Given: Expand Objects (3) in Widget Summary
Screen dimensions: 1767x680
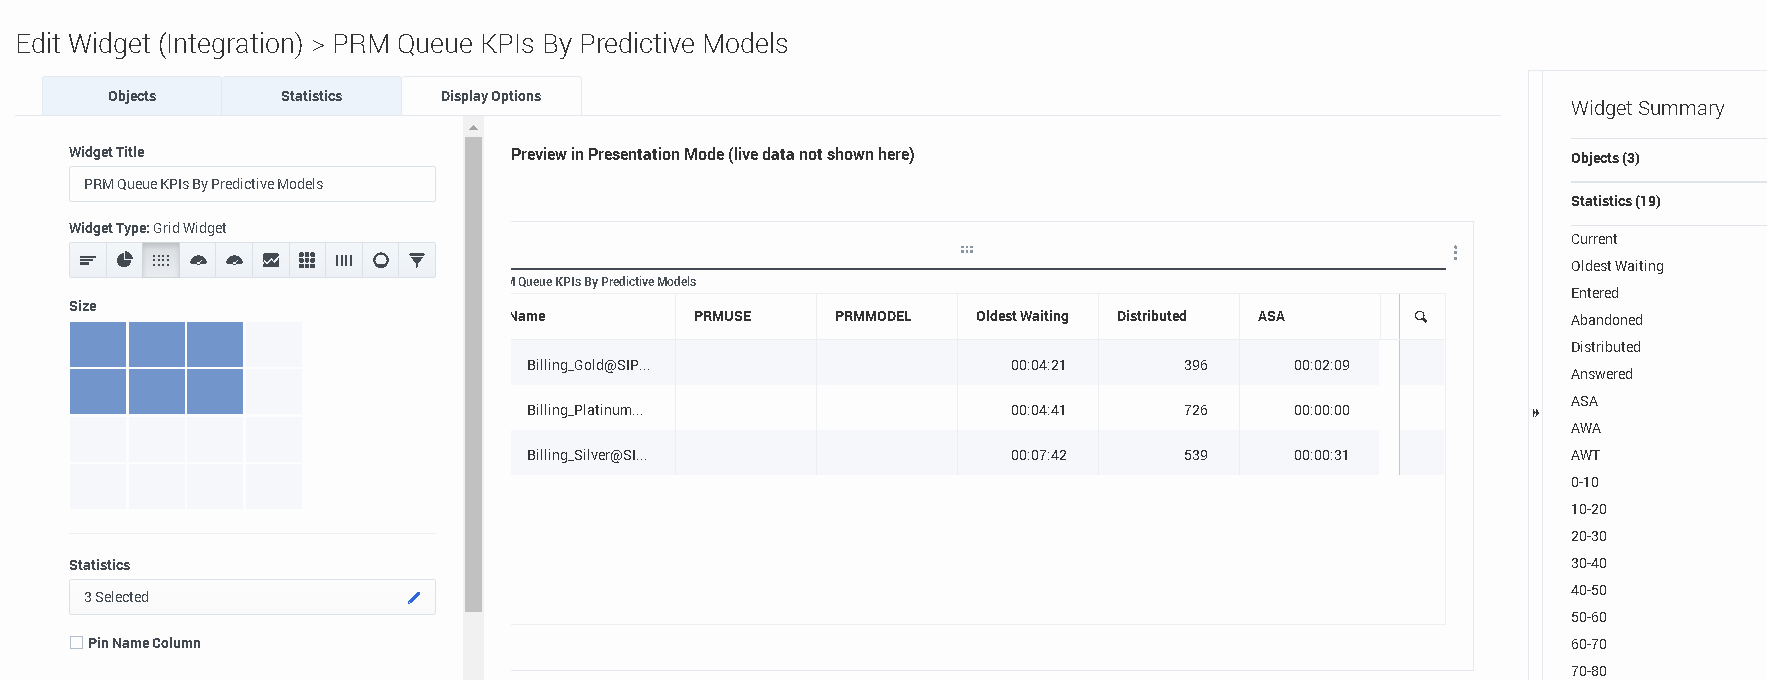Looking at the screenshot, I should point(1605,158).
